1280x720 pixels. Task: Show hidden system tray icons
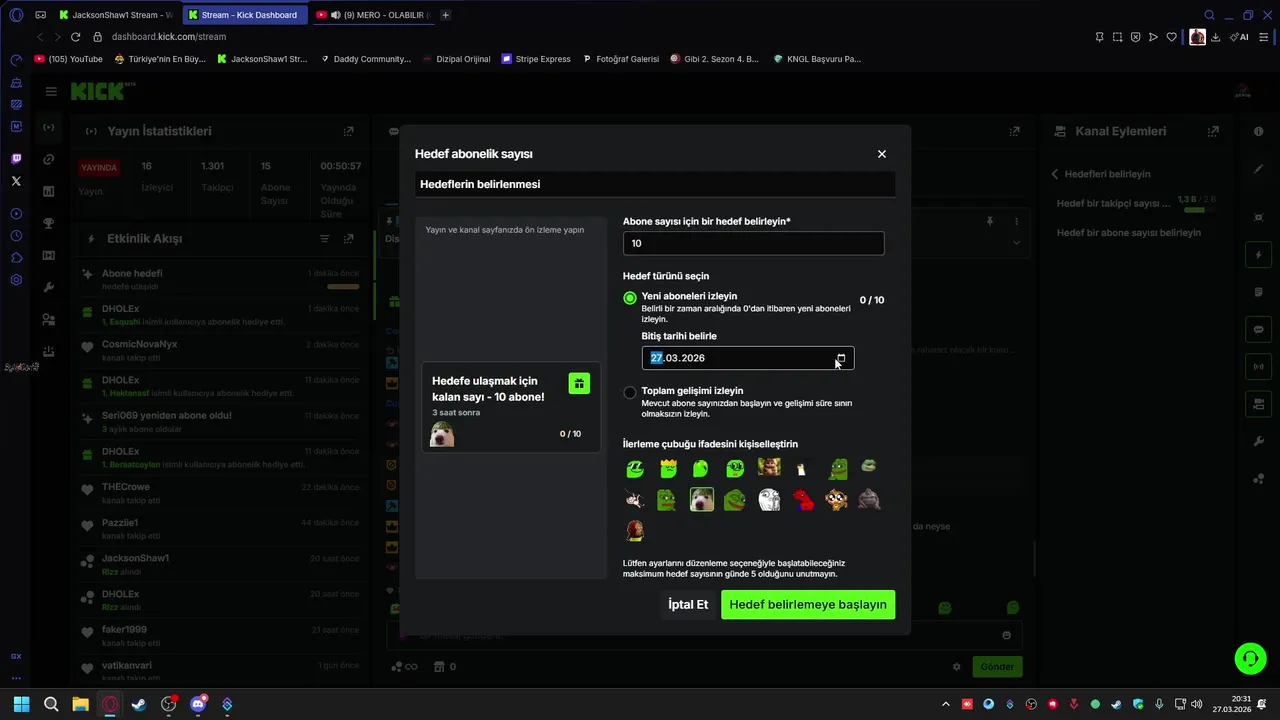click(946, 704)
